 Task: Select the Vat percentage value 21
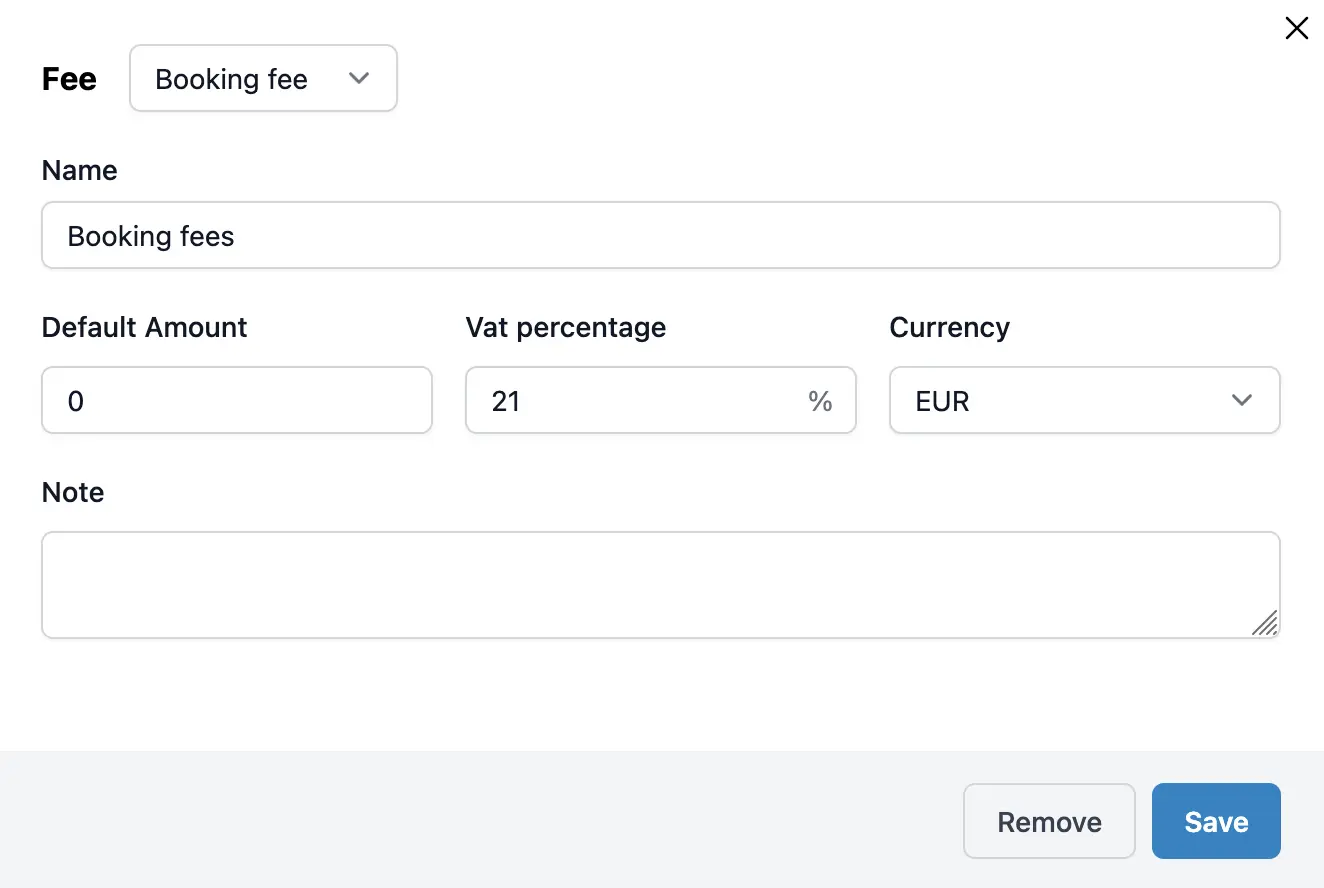[507, 400]
